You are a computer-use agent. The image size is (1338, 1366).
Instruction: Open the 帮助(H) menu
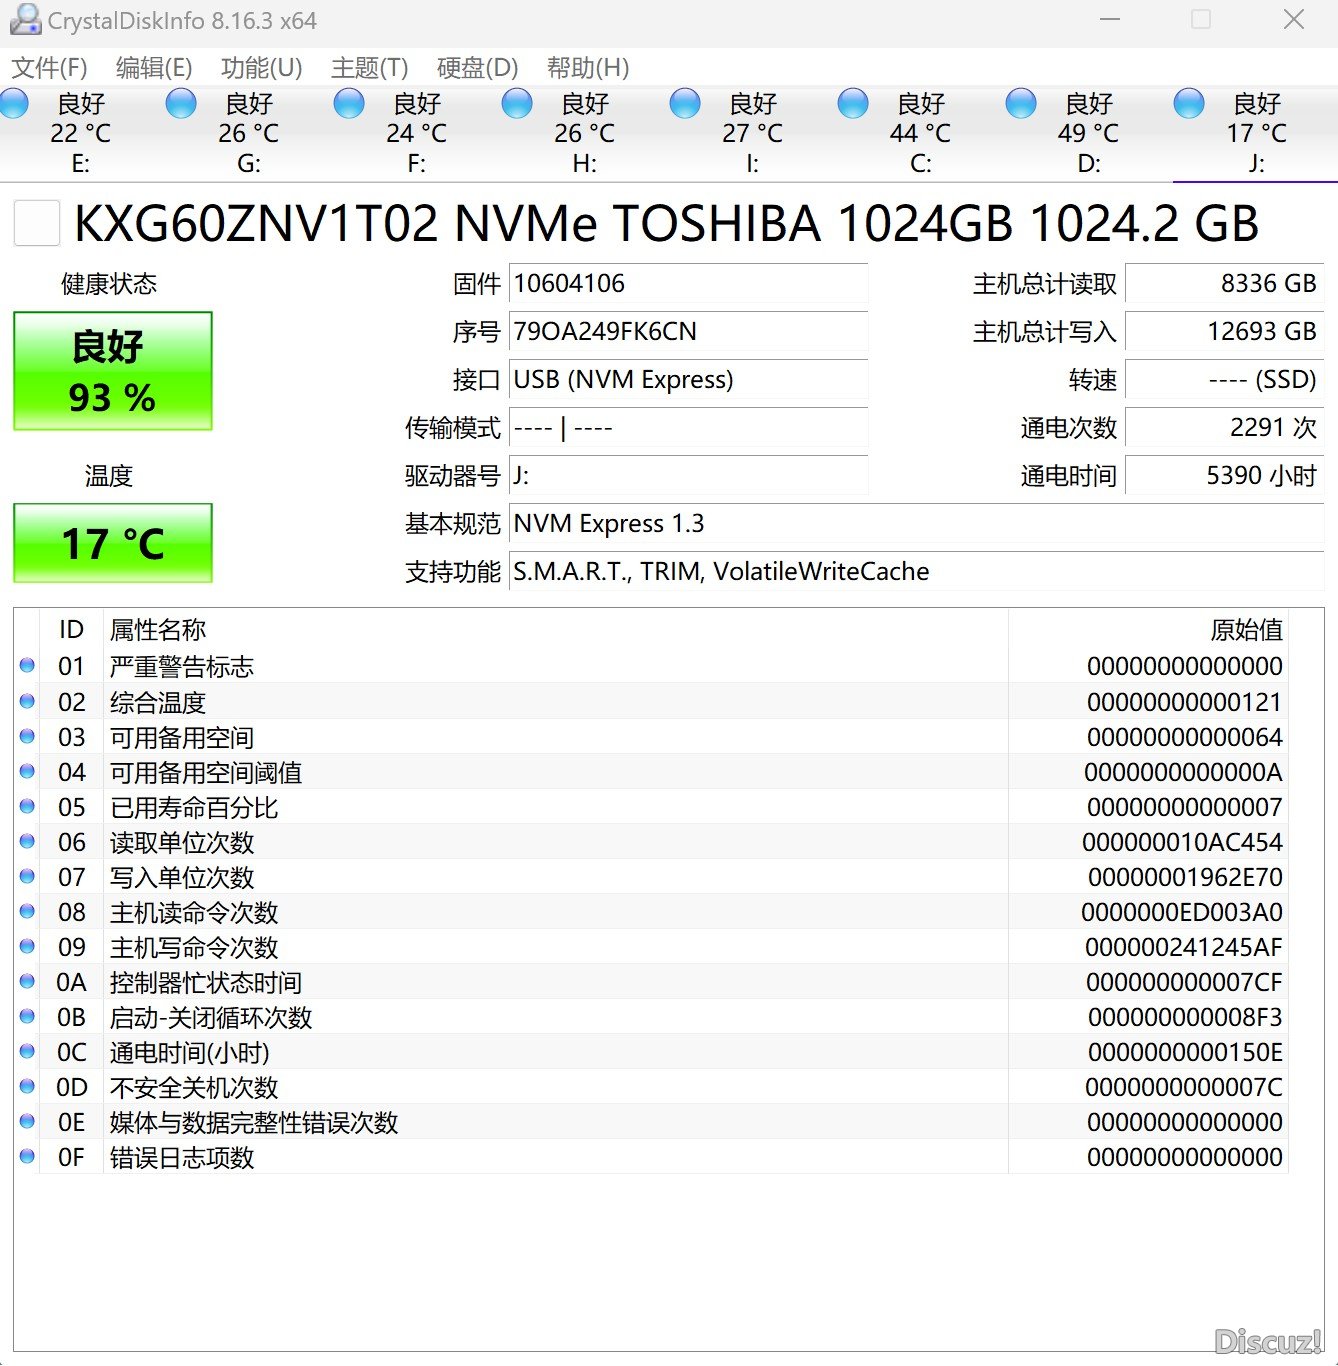point(588,68)
